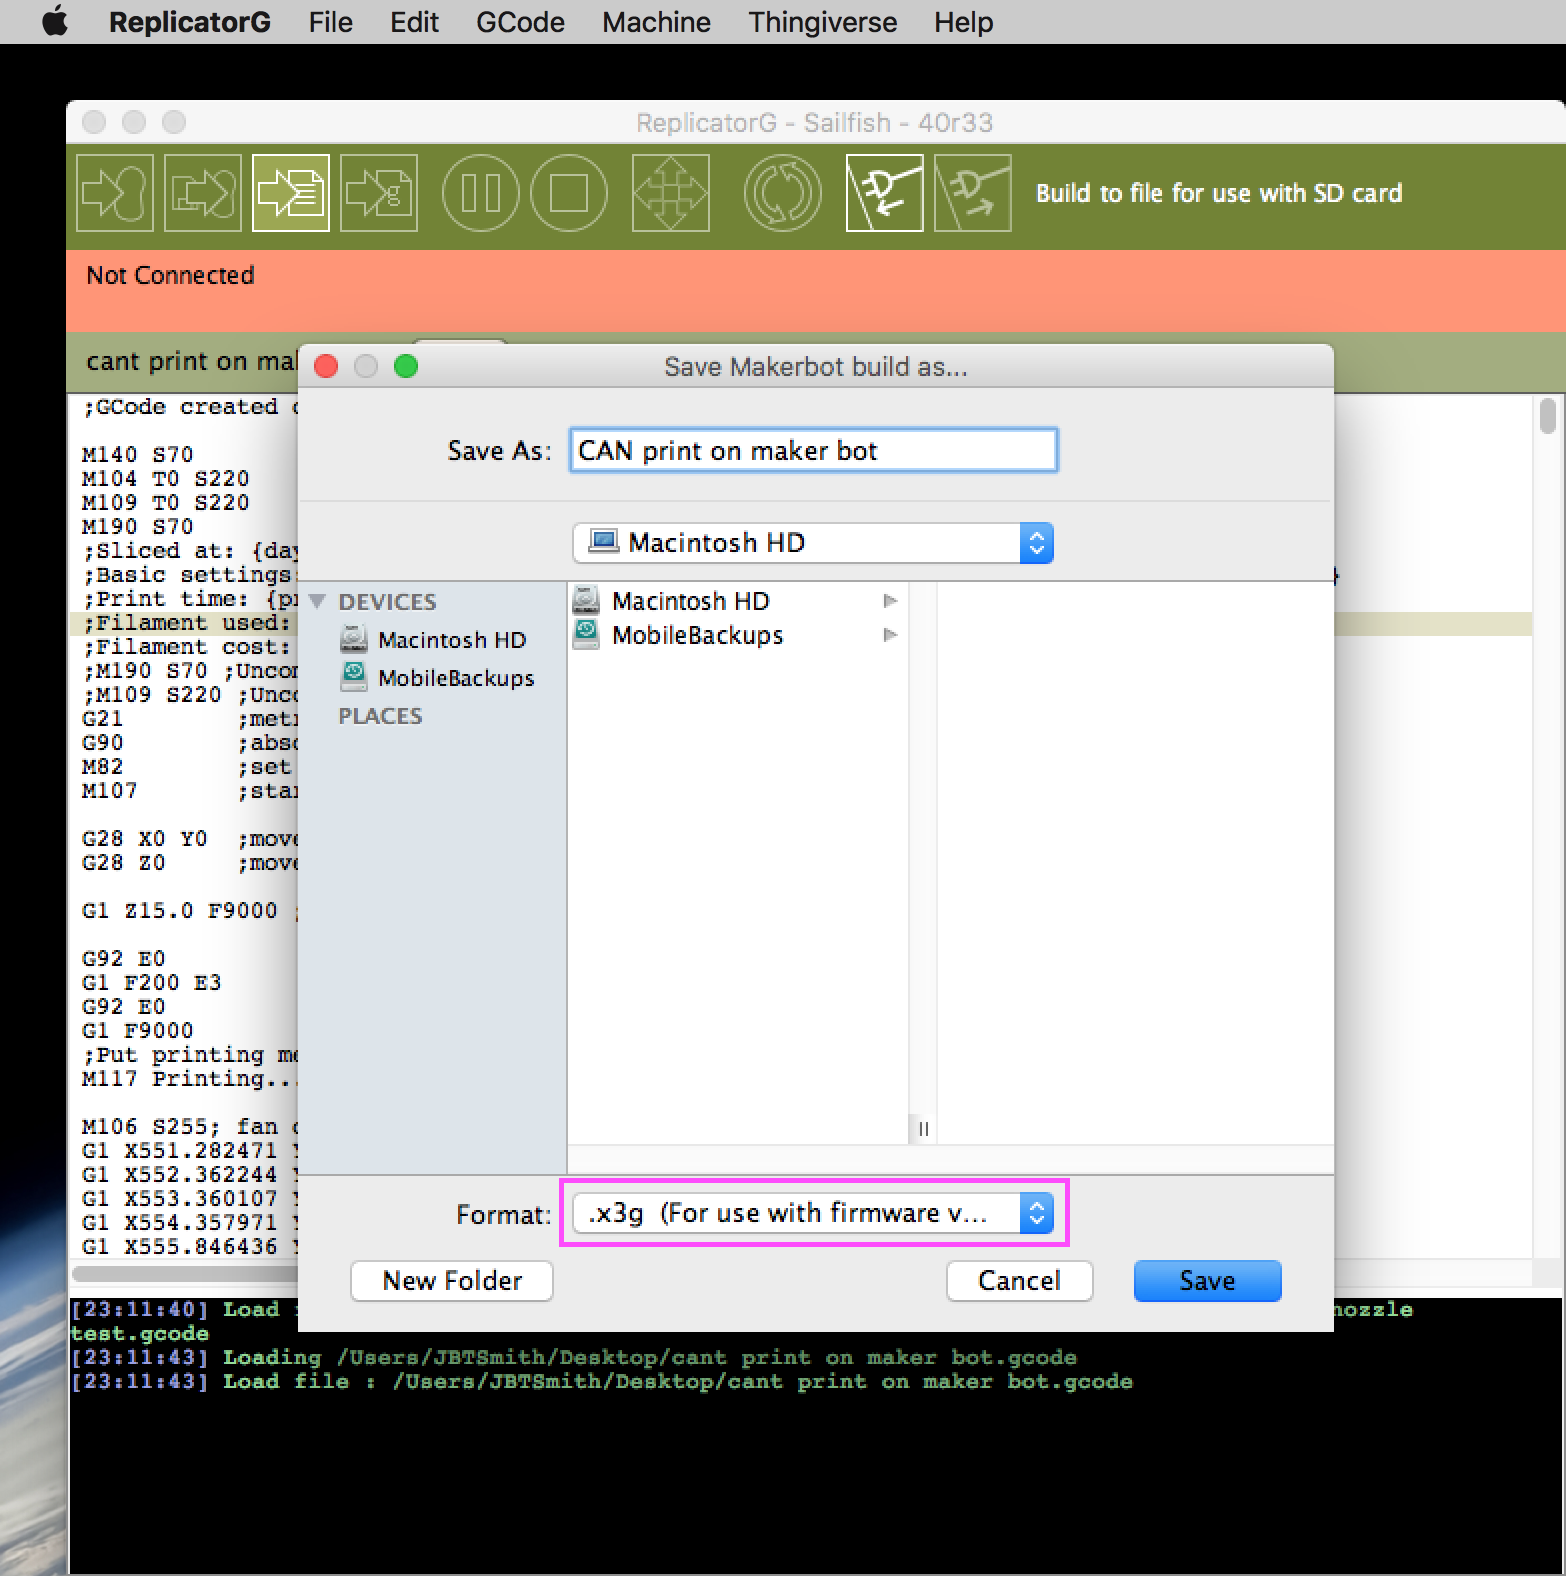
Task: Click the Build to machine toolbar icon
Action: (x=115, y=193)
